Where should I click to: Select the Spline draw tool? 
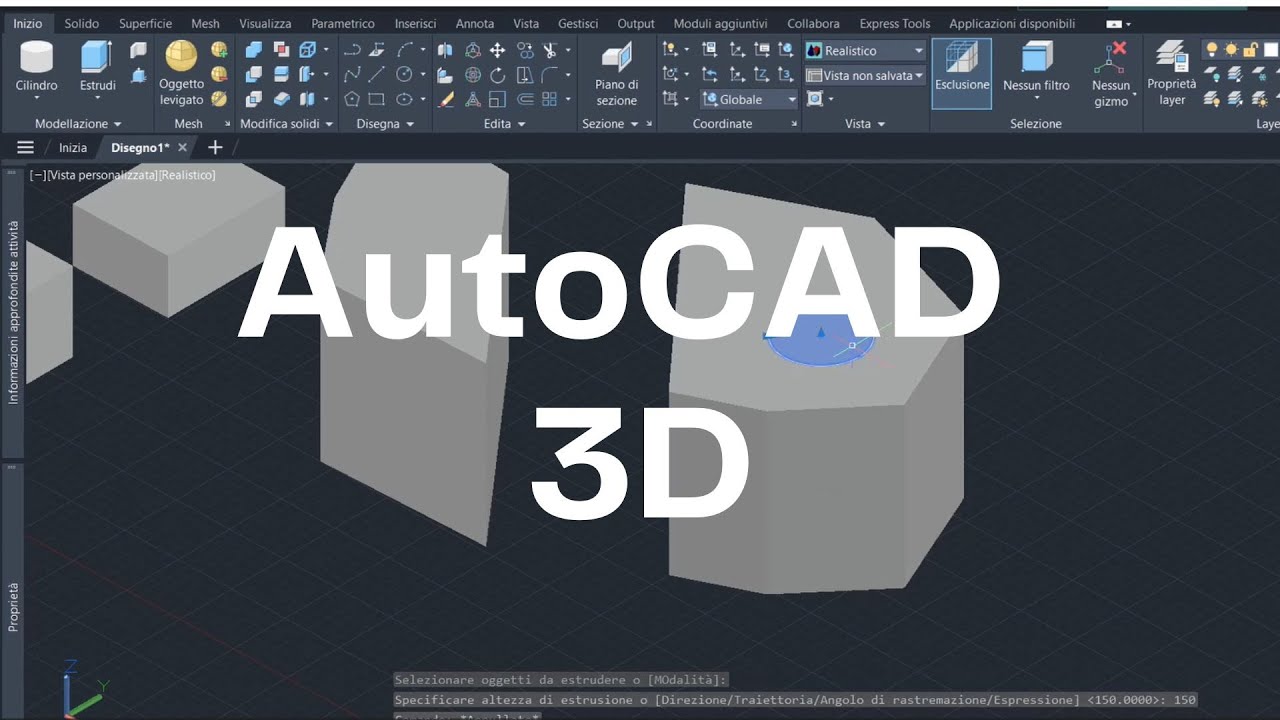[352, 74]
